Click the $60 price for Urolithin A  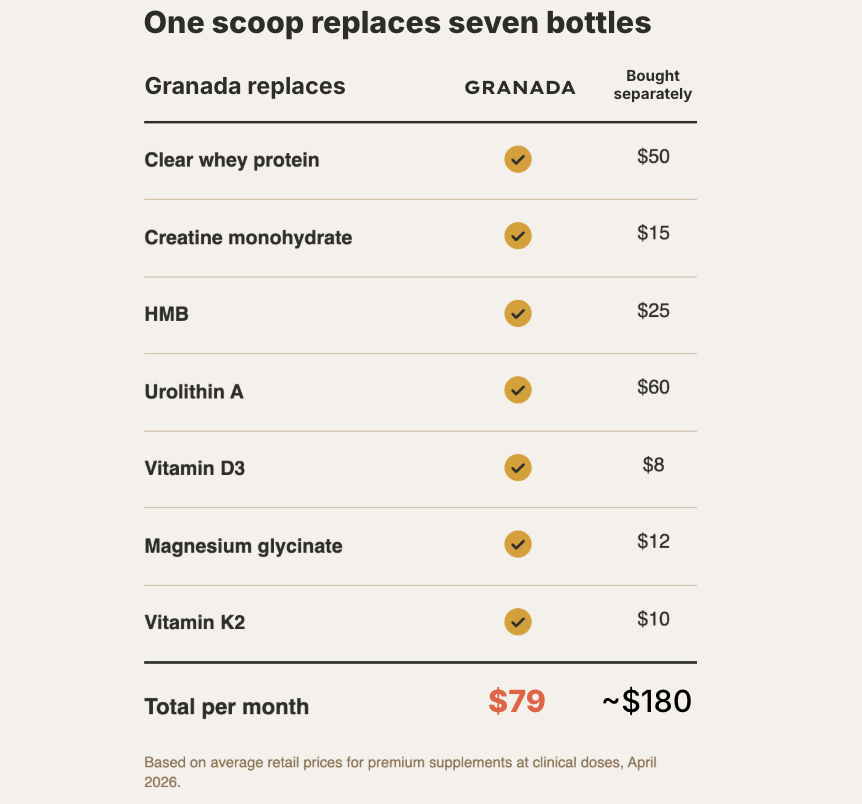[x=653, y=387]
